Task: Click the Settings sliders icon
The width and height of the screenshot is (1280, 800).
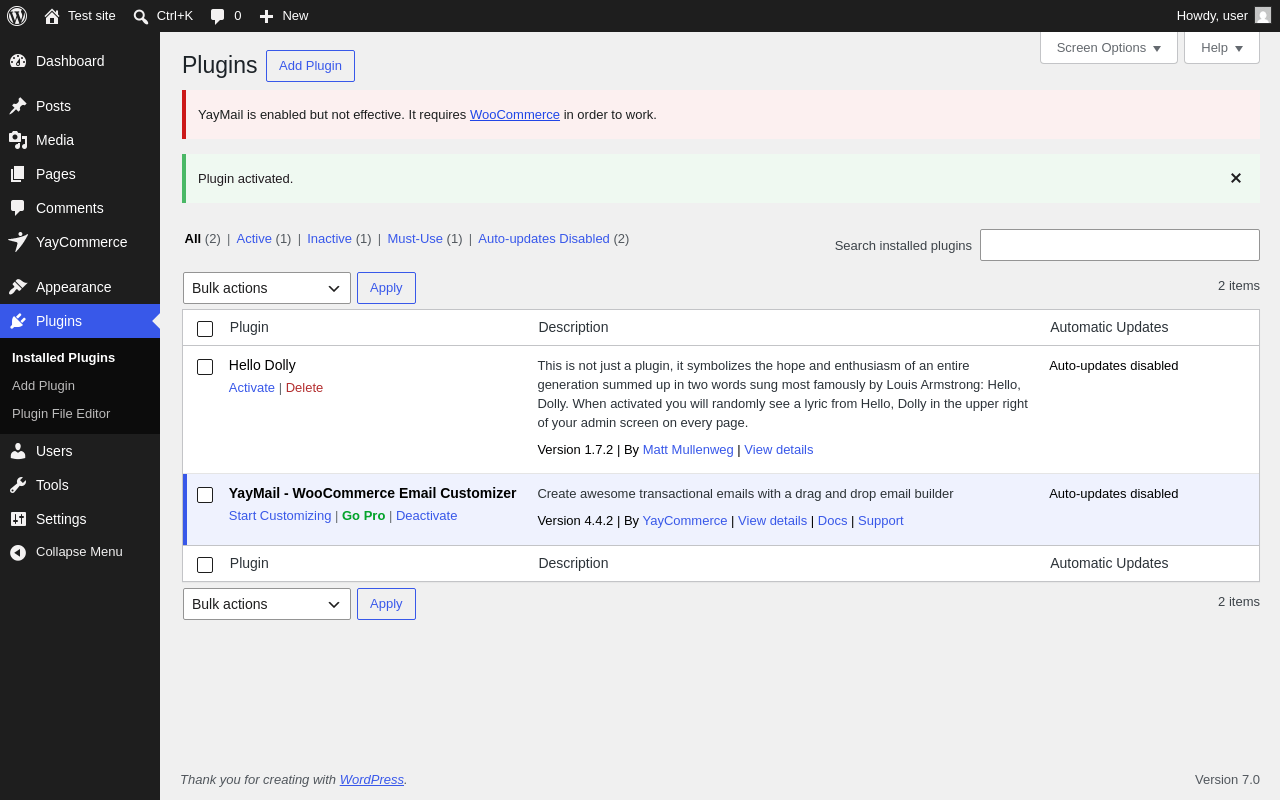Action: (18, 519)
